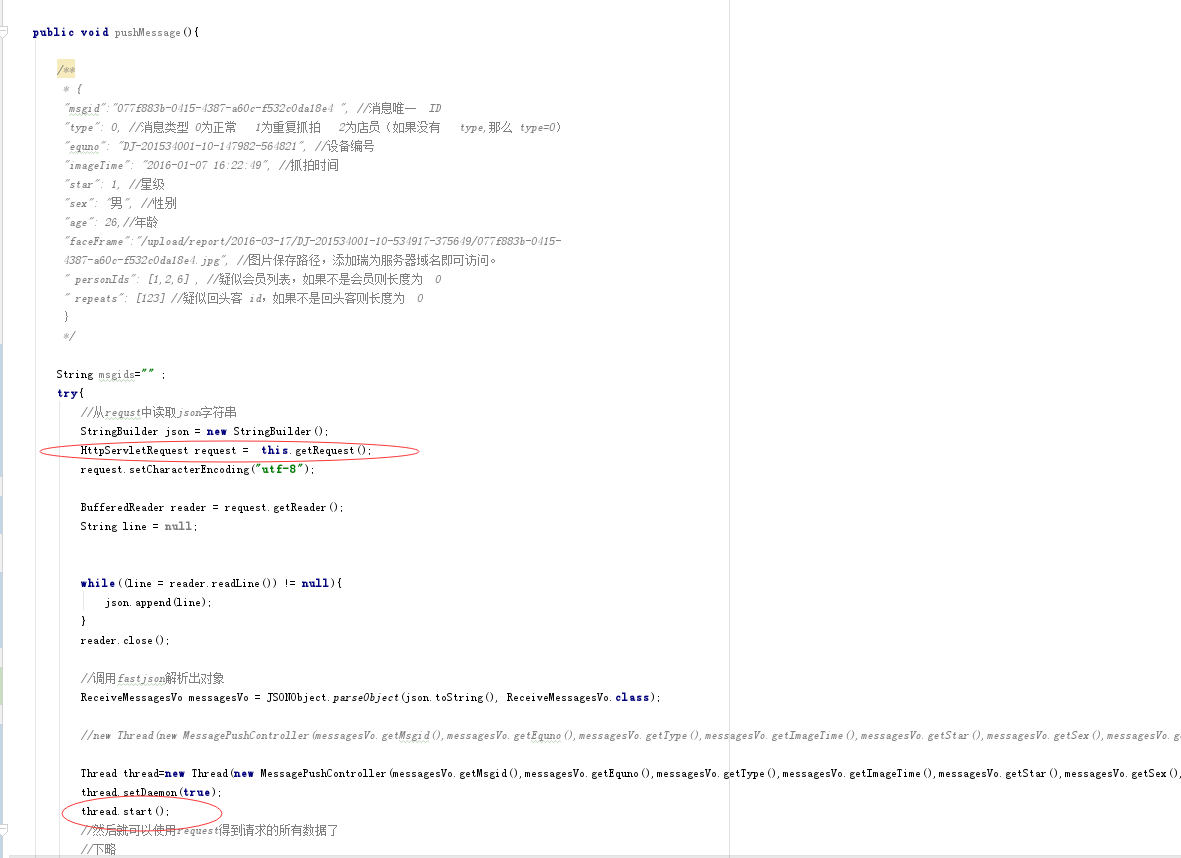The height and width of the screenshot is (858, 1181).
Task: Click the "faceFrame" upload path line
Action: coord(313,241)
